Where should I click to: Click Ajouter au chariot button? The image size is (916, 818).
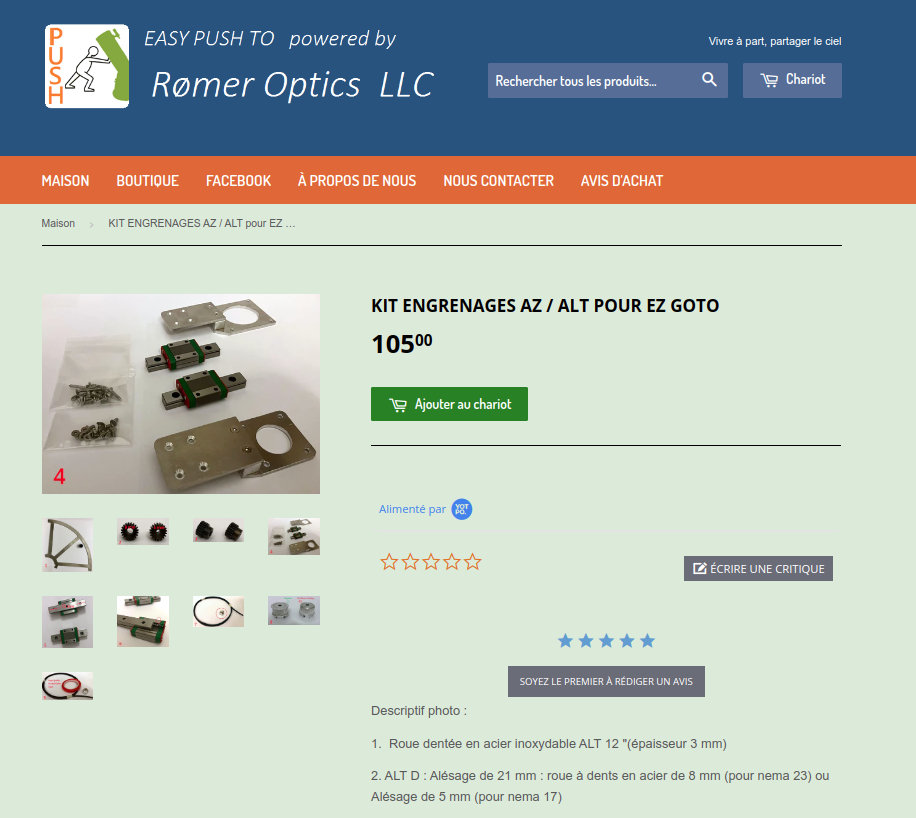pos(449,404)
